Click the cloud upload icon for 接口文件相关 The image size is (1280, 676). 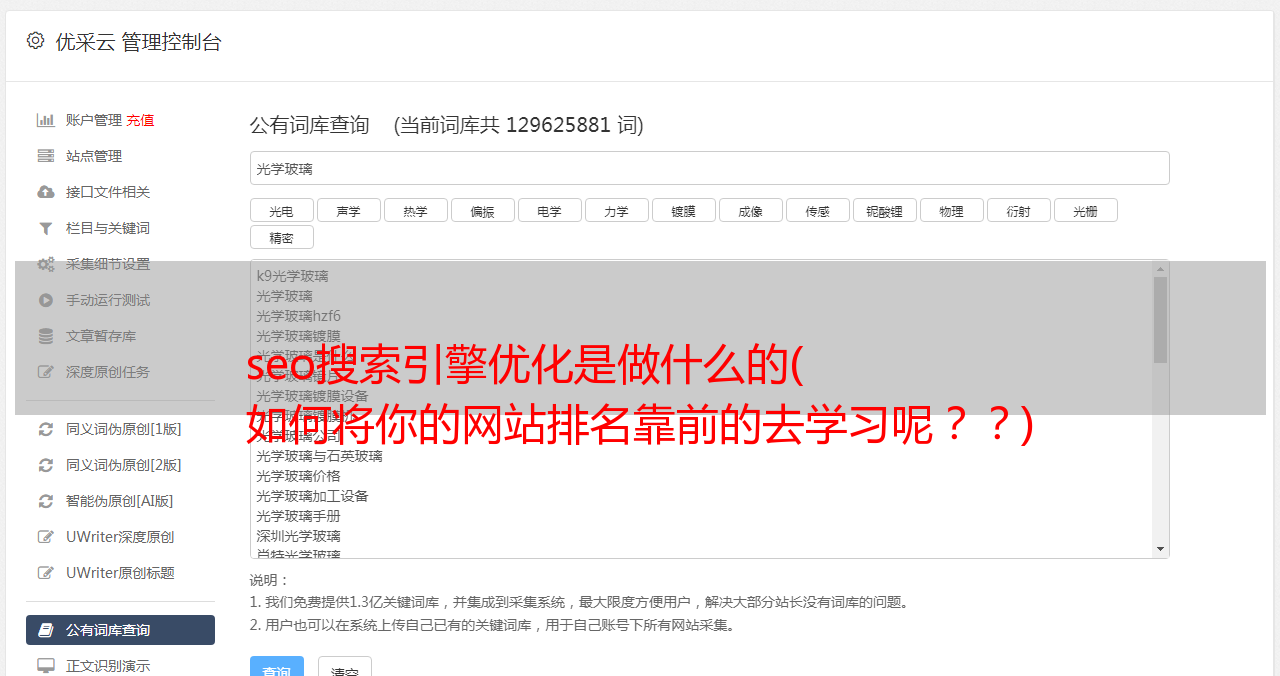coord(45,192)
